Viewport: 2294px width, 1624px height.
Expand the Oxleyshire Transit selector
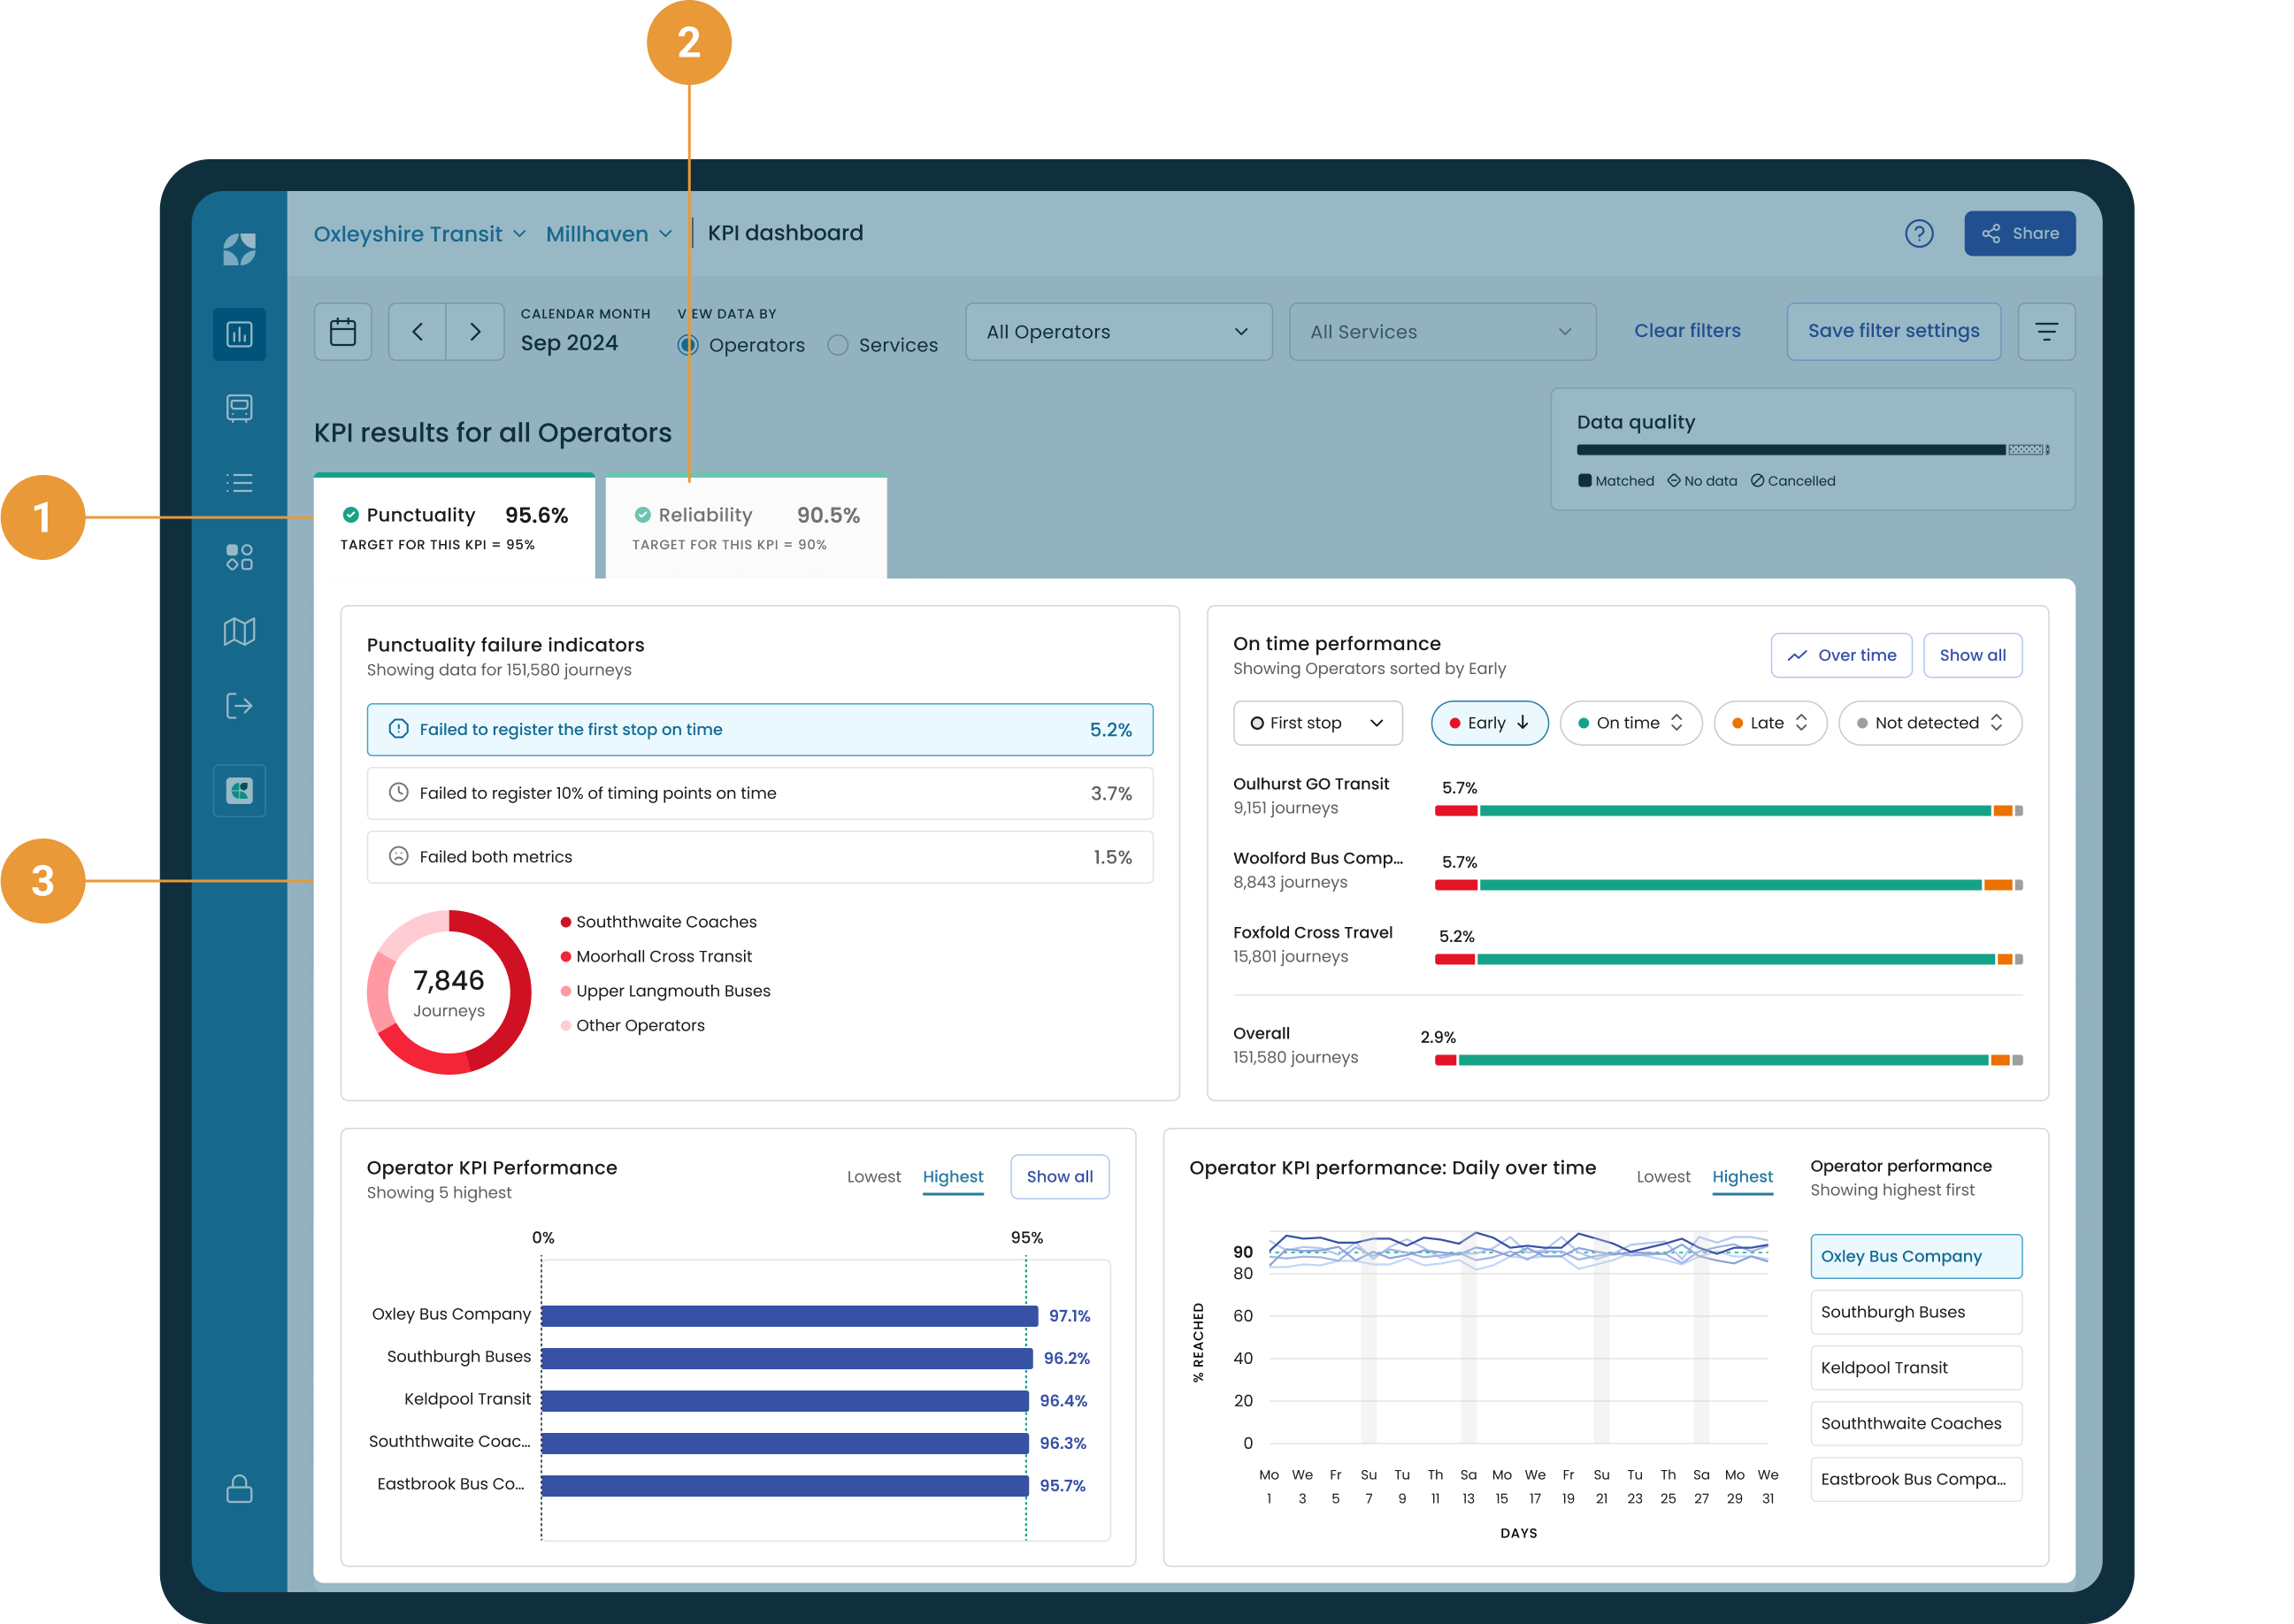(419, 234)
